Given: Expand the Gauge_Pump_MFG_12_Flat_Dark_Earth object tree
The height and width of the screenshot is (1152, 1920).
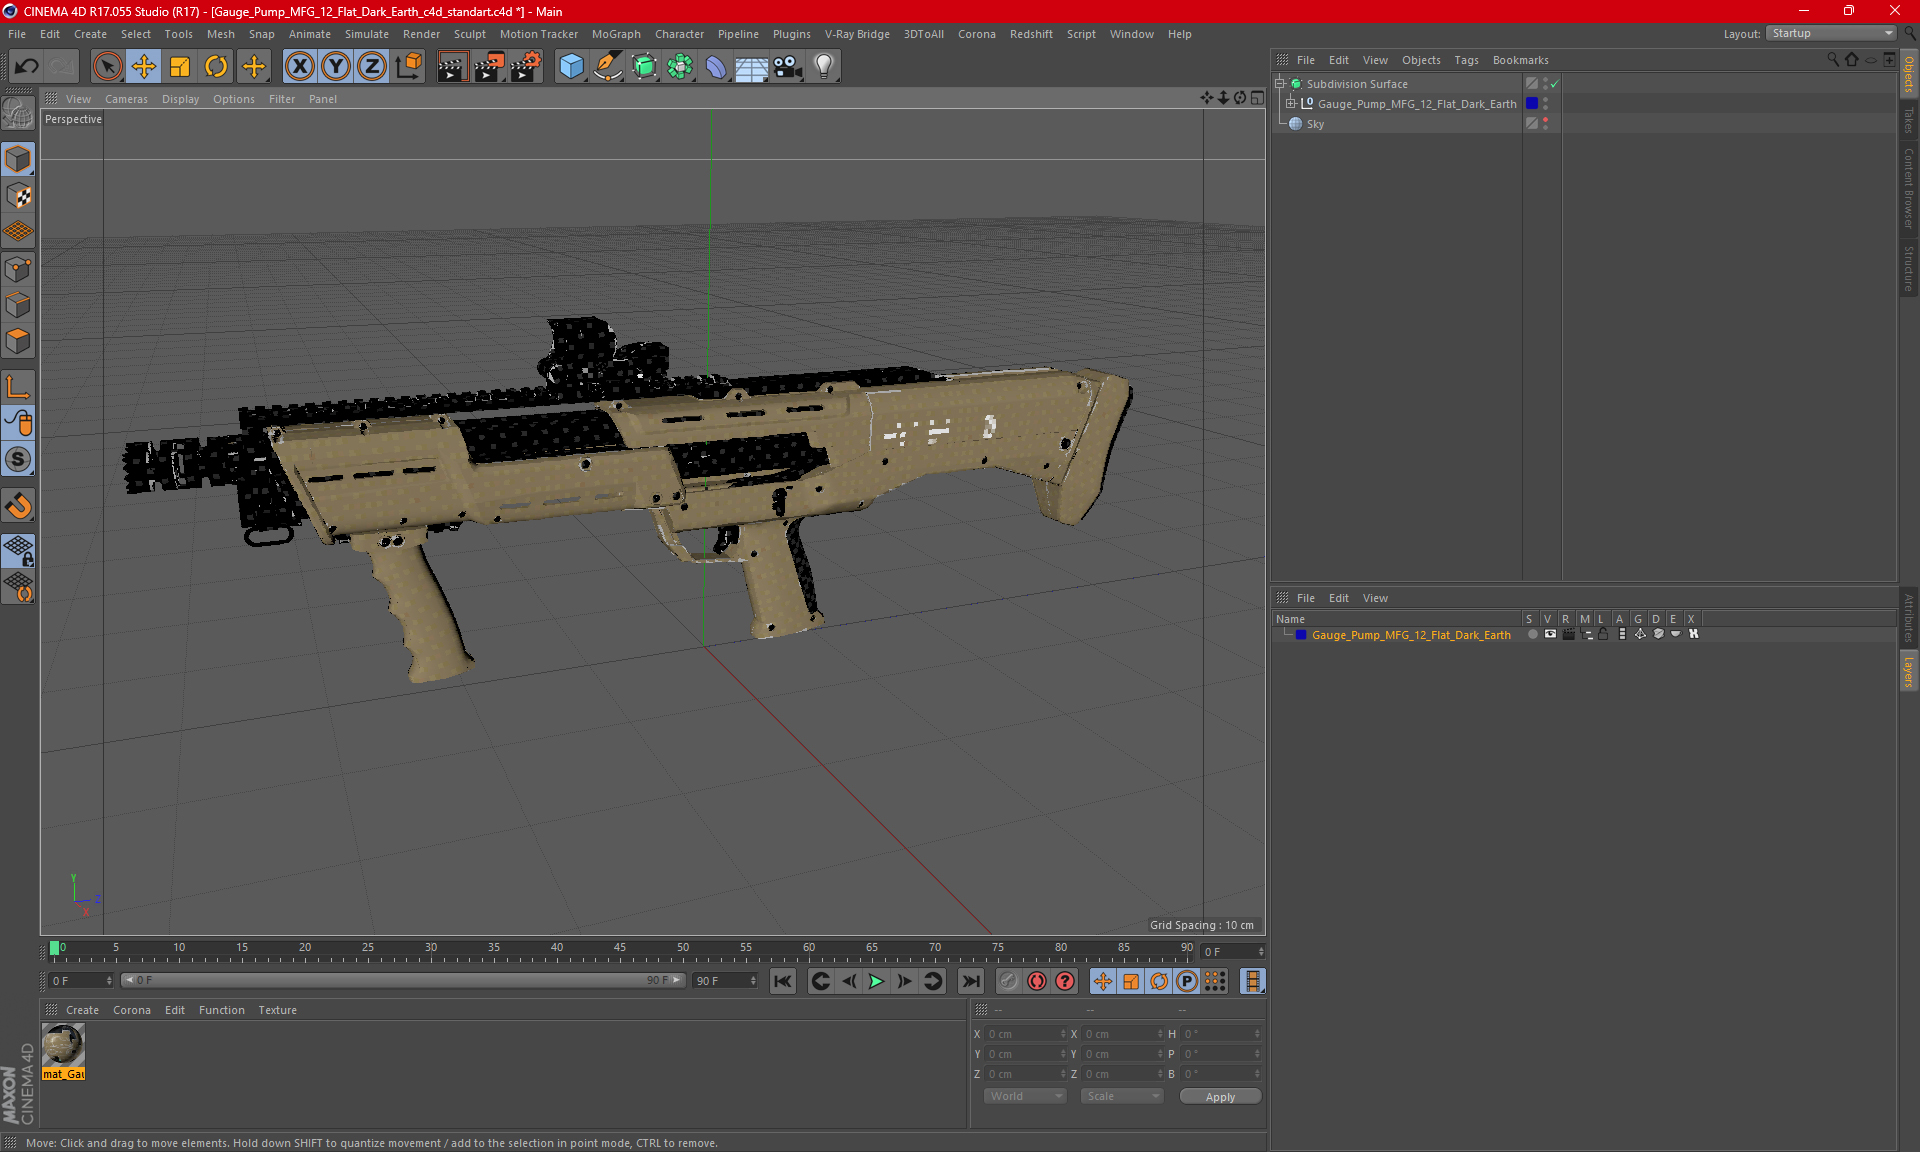Looking at the screenshot, I should click(x=1291, y=104).
